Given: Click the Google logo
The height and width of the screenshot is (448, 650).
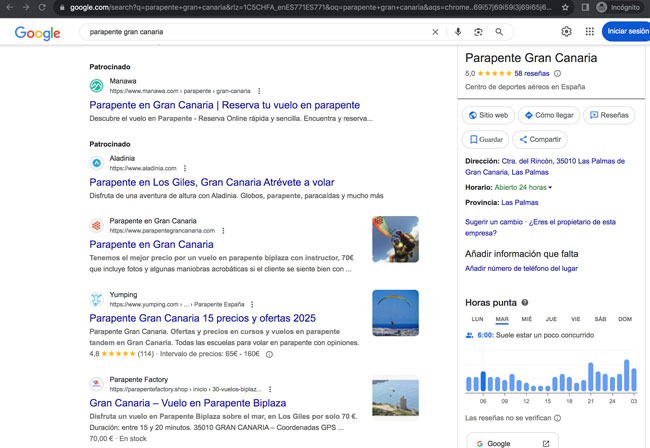Looking at the screenshot, I should [x=38, y=33].
